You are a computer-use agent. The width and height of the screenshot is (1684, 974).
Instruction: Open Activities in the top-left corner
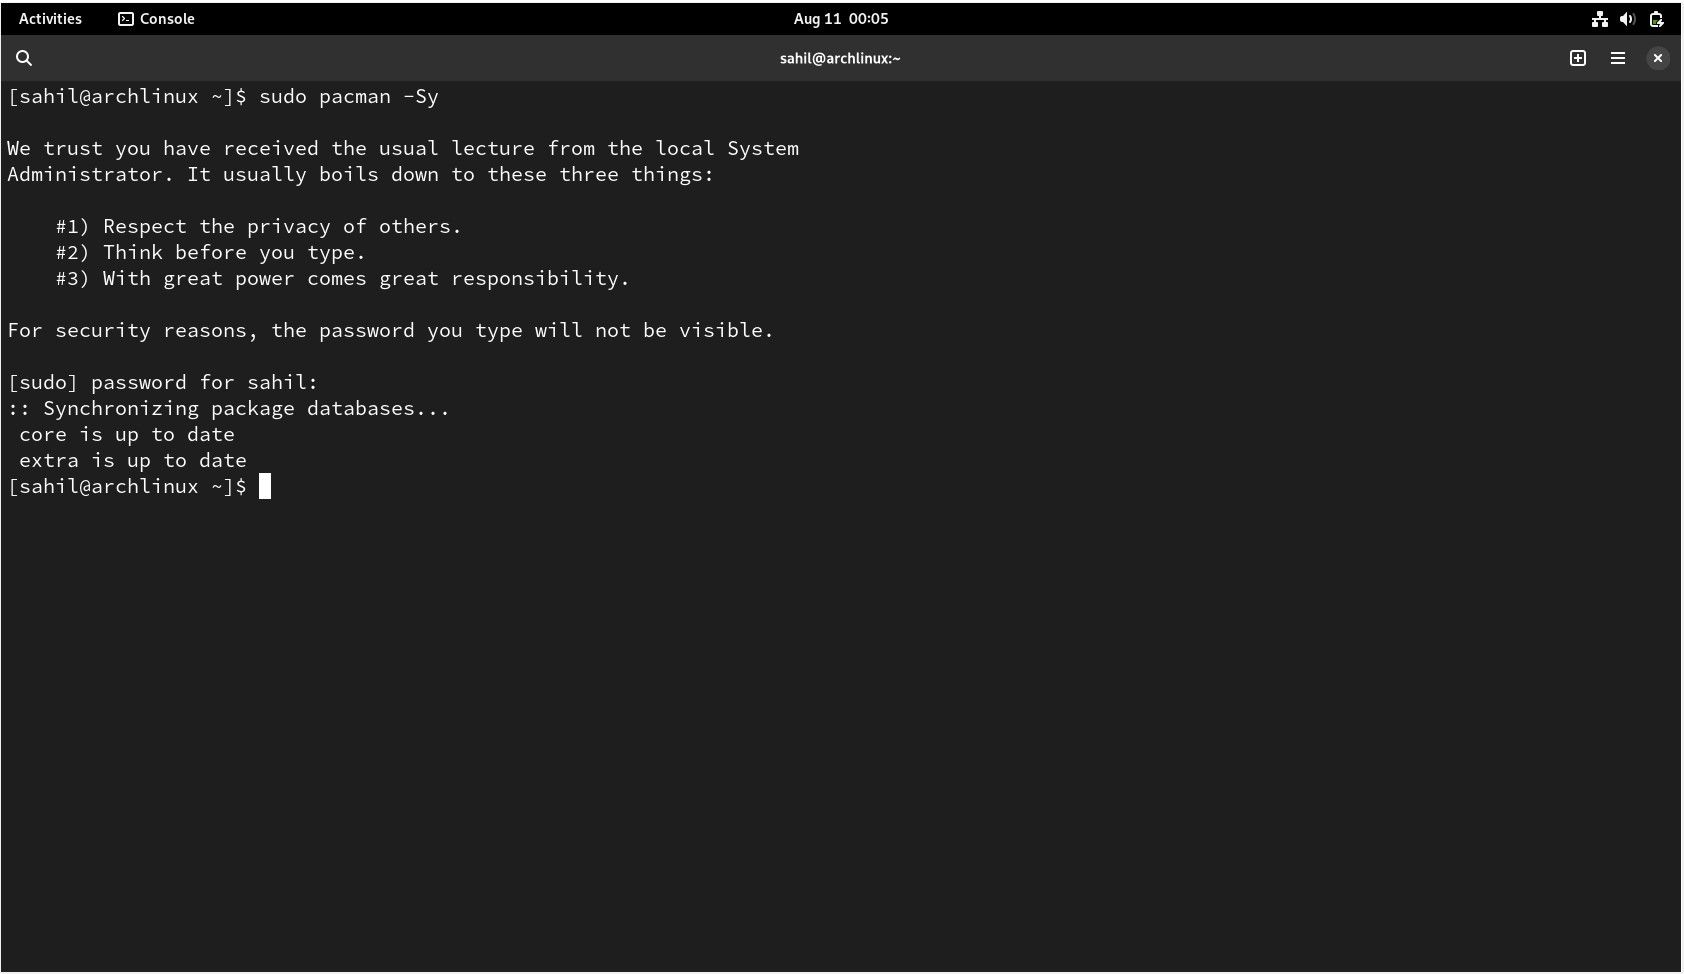point(50,18)
